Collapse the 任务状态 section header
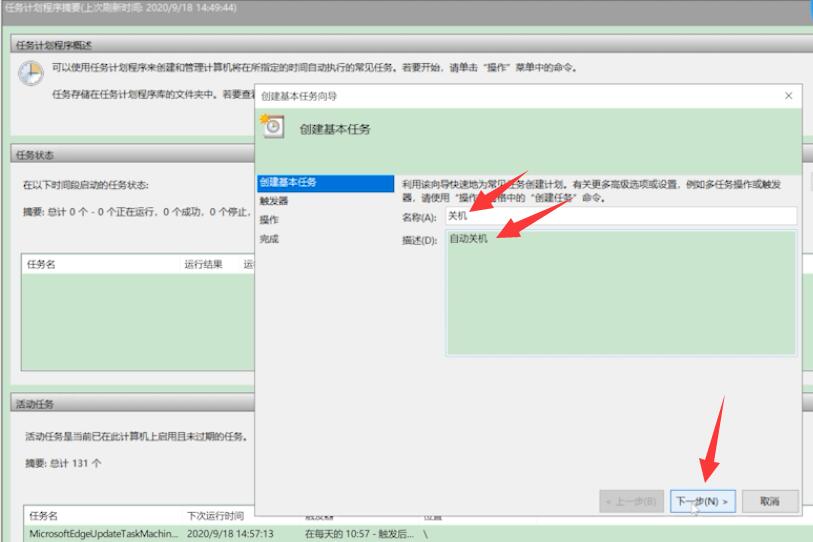The width and height of the screenshot is (813, 542). [x=133, y=155]
